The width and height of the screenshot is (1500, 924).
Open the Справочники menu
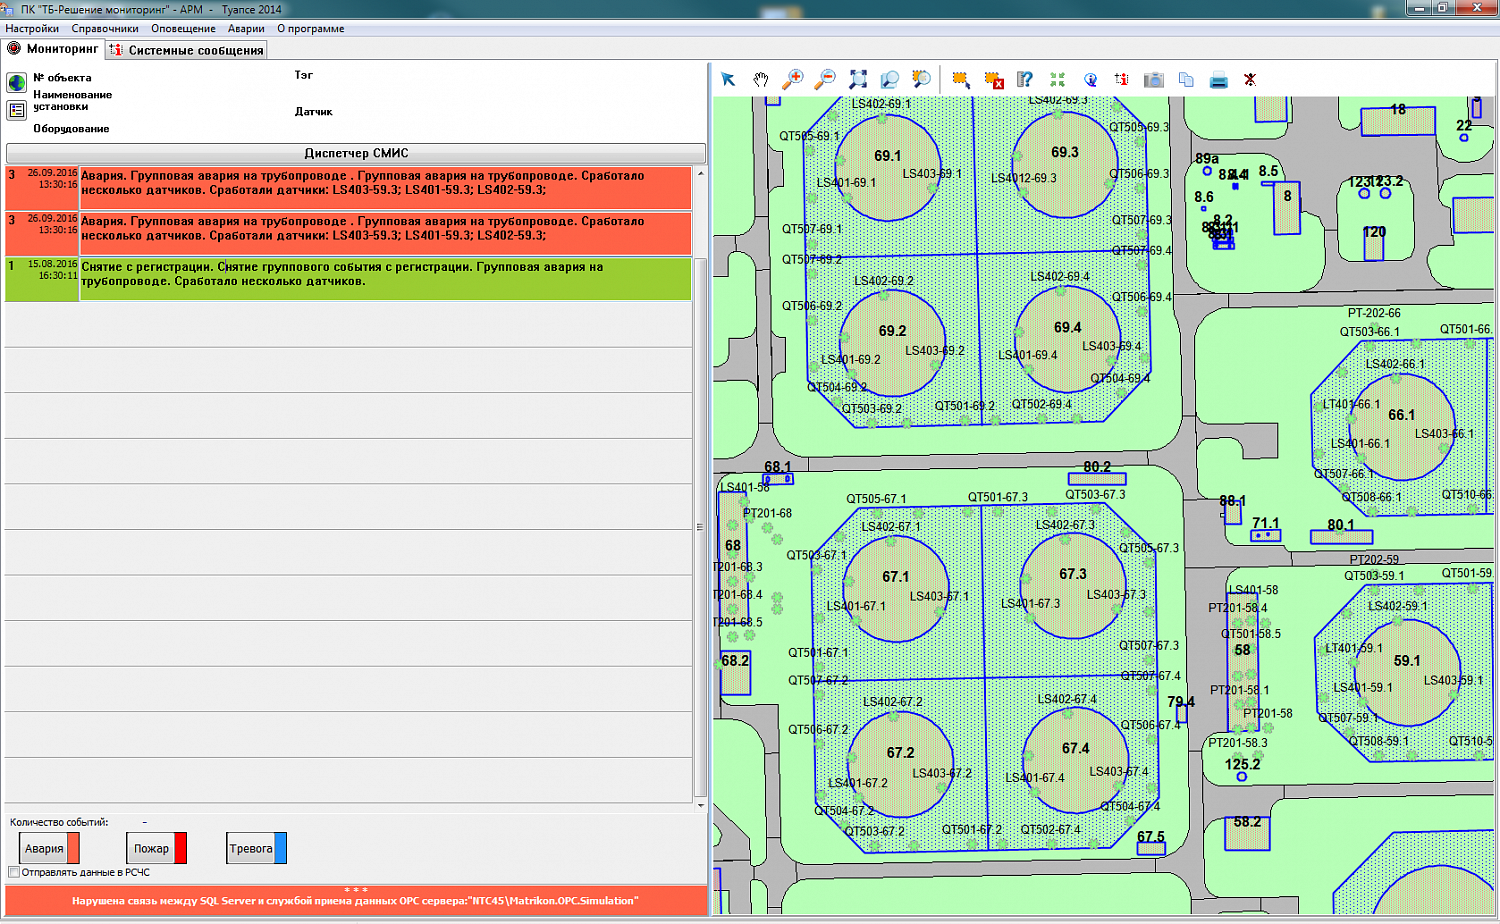point(105,28)
